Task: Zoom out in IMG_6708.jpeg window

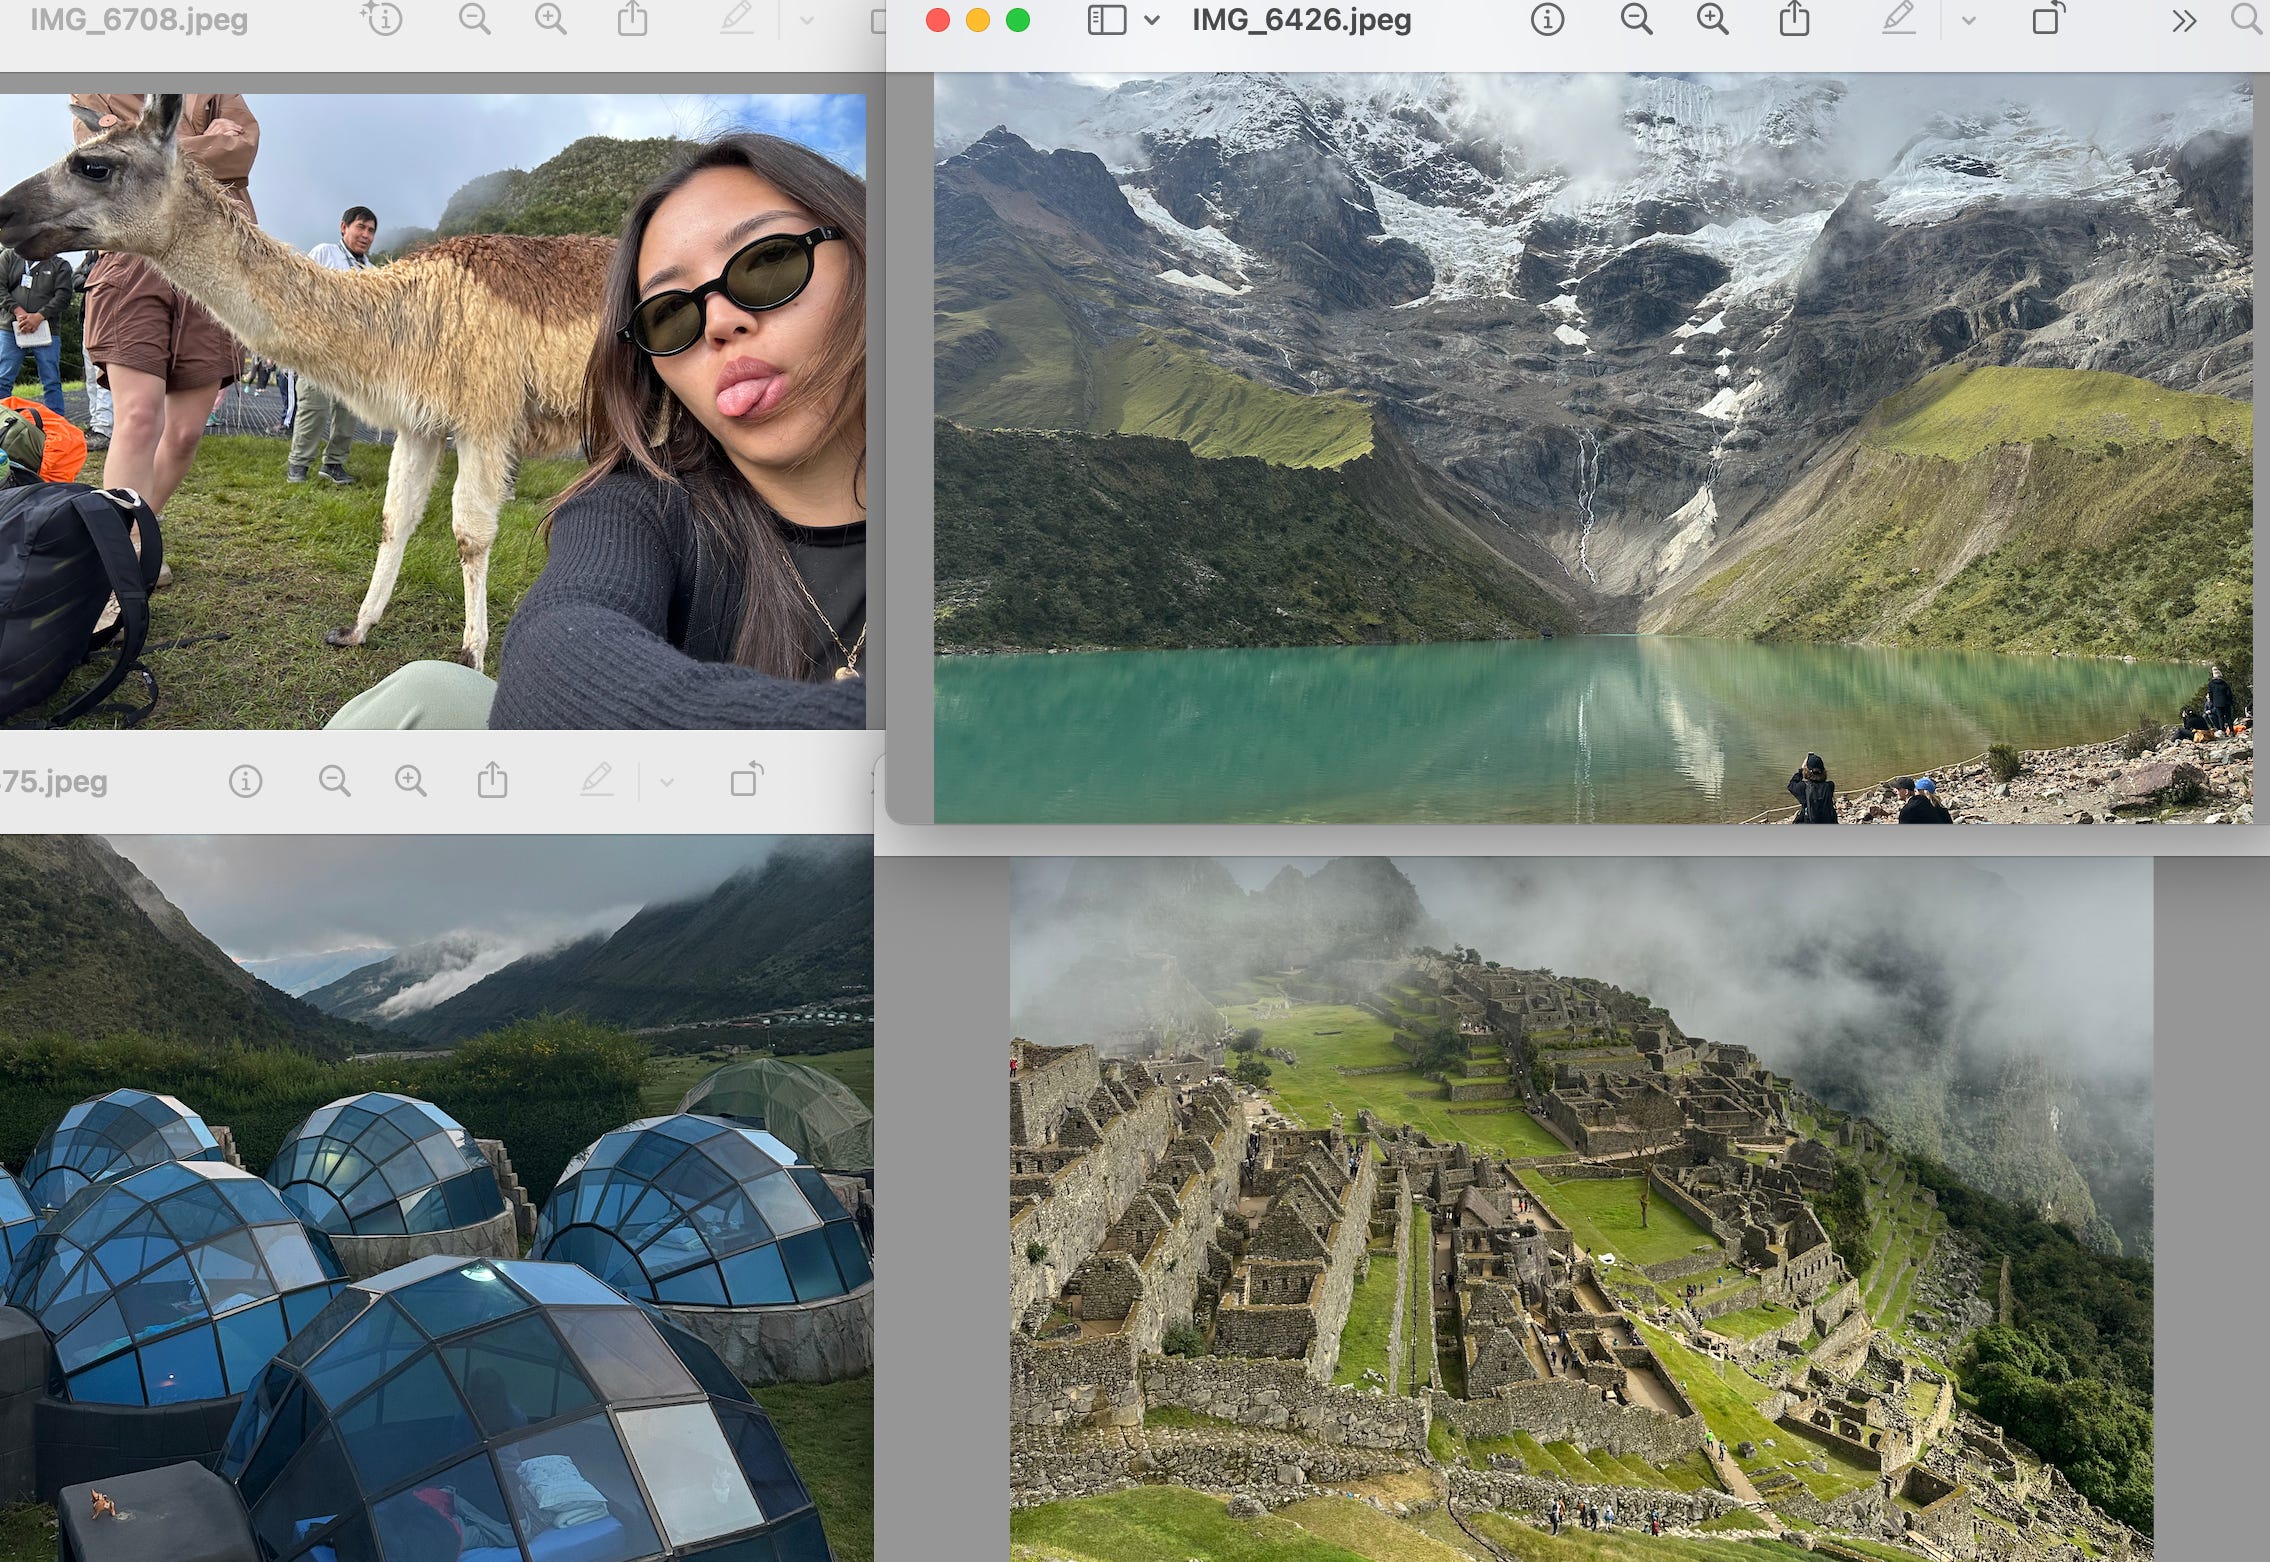Action: pyautogui.click(x=474, y=20)
